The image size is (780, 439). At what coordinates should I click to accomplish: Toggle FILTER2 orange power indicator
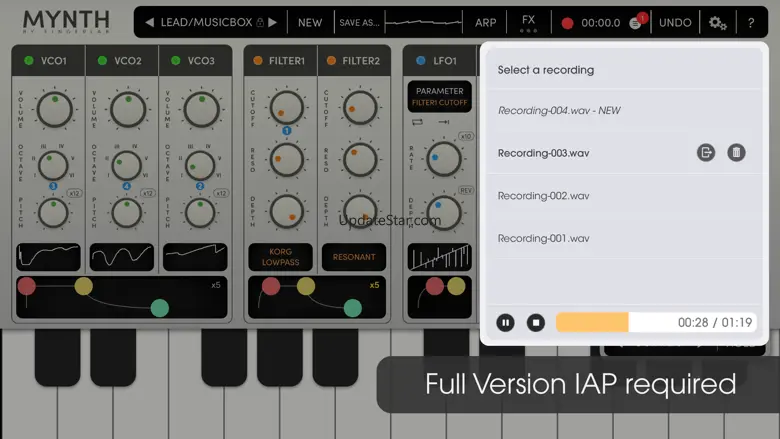click(x=331, y=61)
